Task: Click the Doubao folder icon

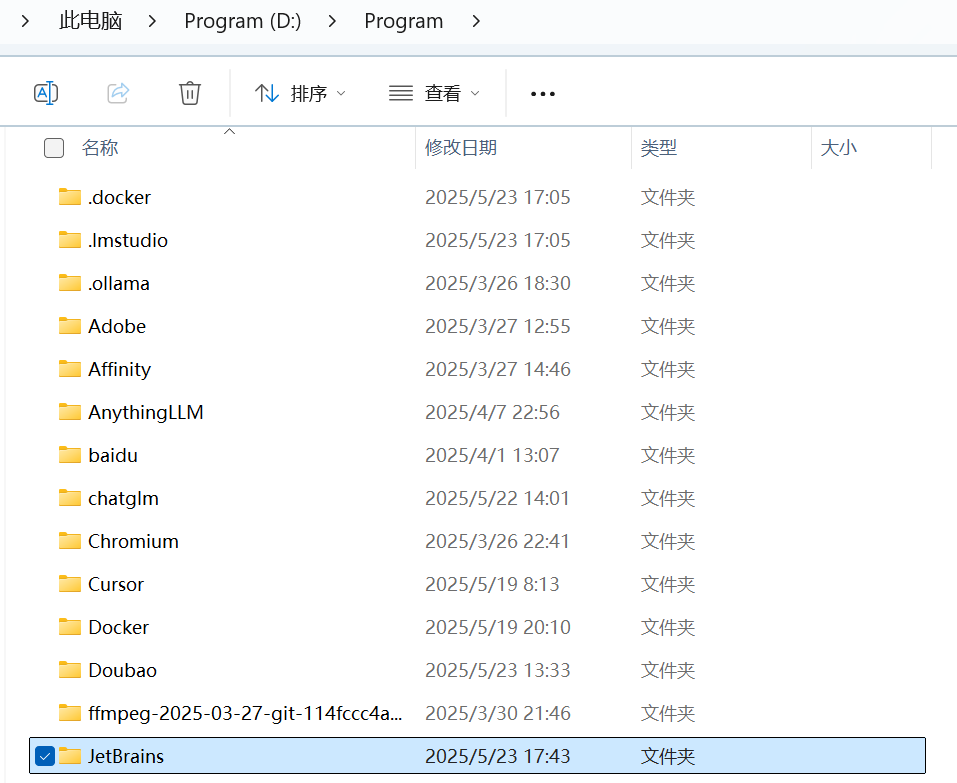Action: point(70,670)
